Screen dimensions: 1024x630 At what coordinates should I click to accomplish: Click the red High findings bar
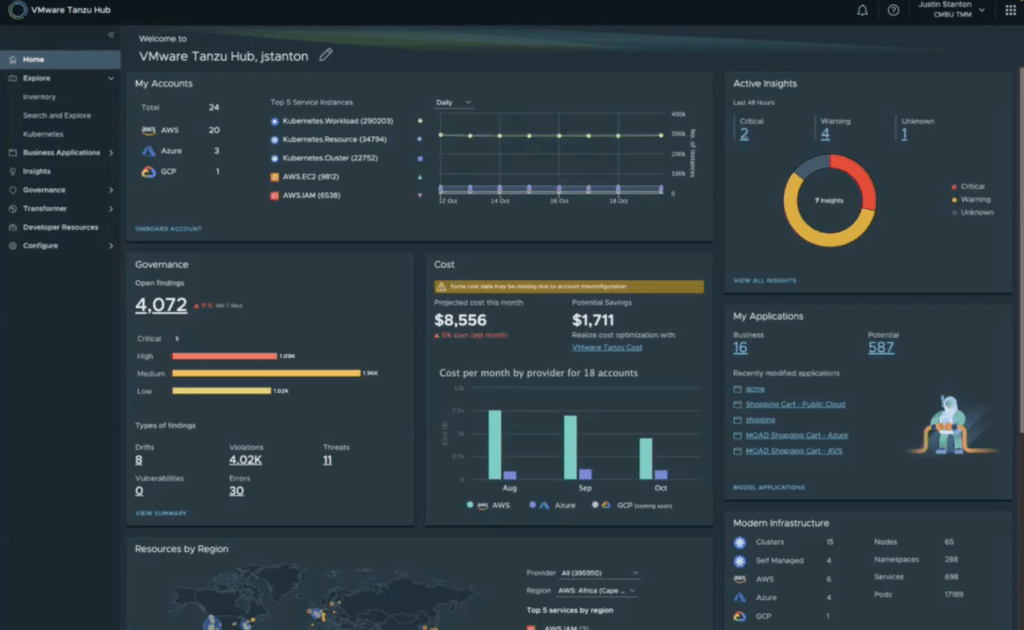click(224, 356)
